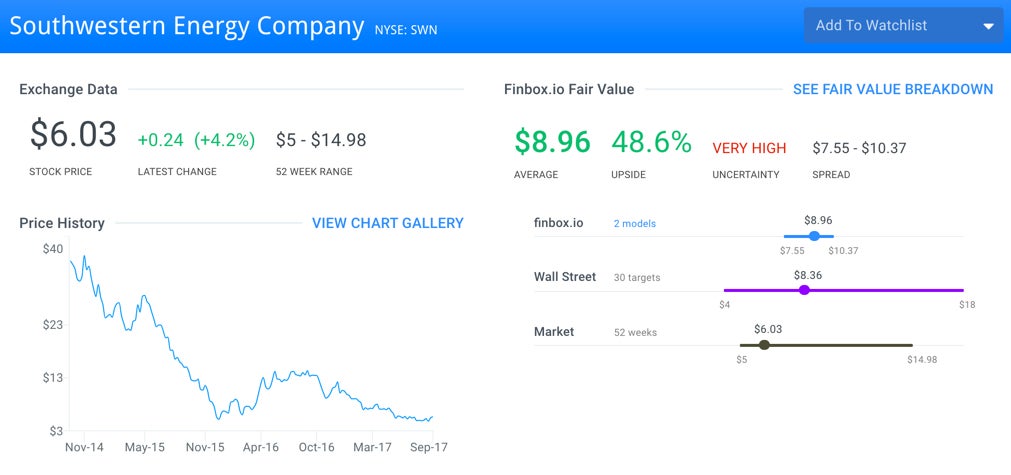Image resolution: width=1011 pixels, height=475 pixels.
Task: Open SEE FAIR VALUE BREAKDOWN link
Action: 893,90
